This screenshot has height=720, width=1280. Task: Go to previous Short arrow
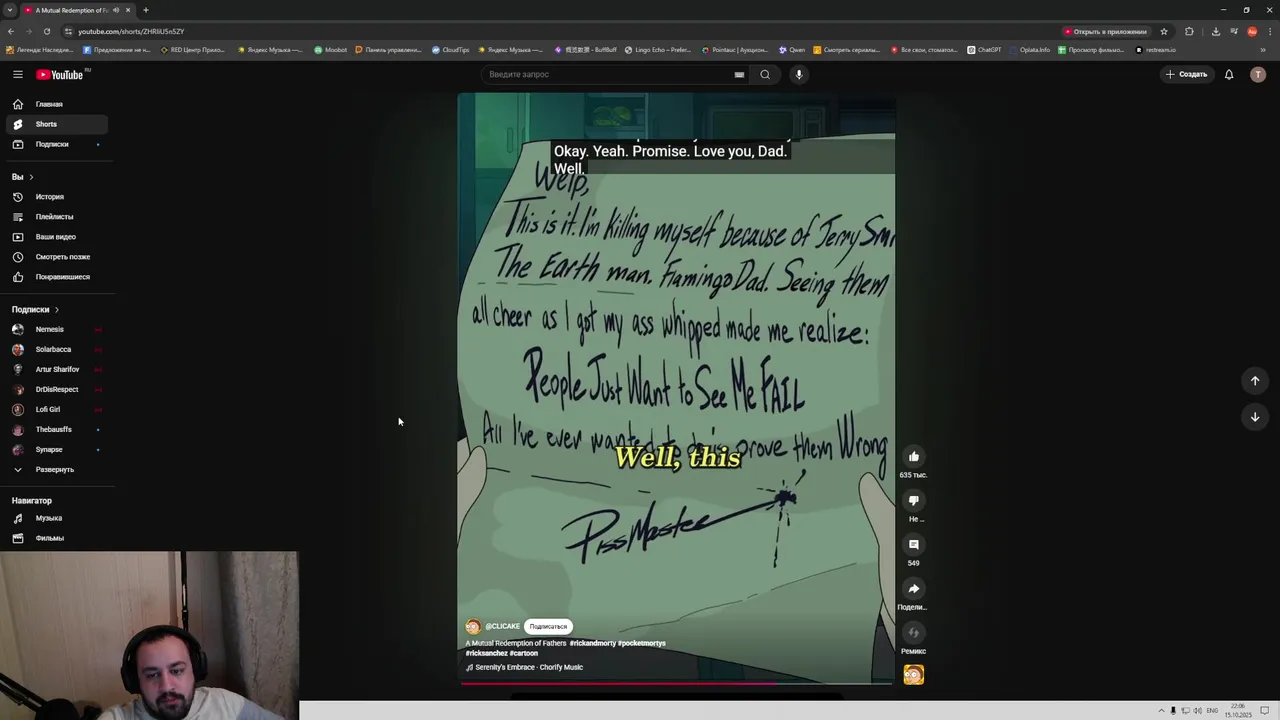(1255, 381)
